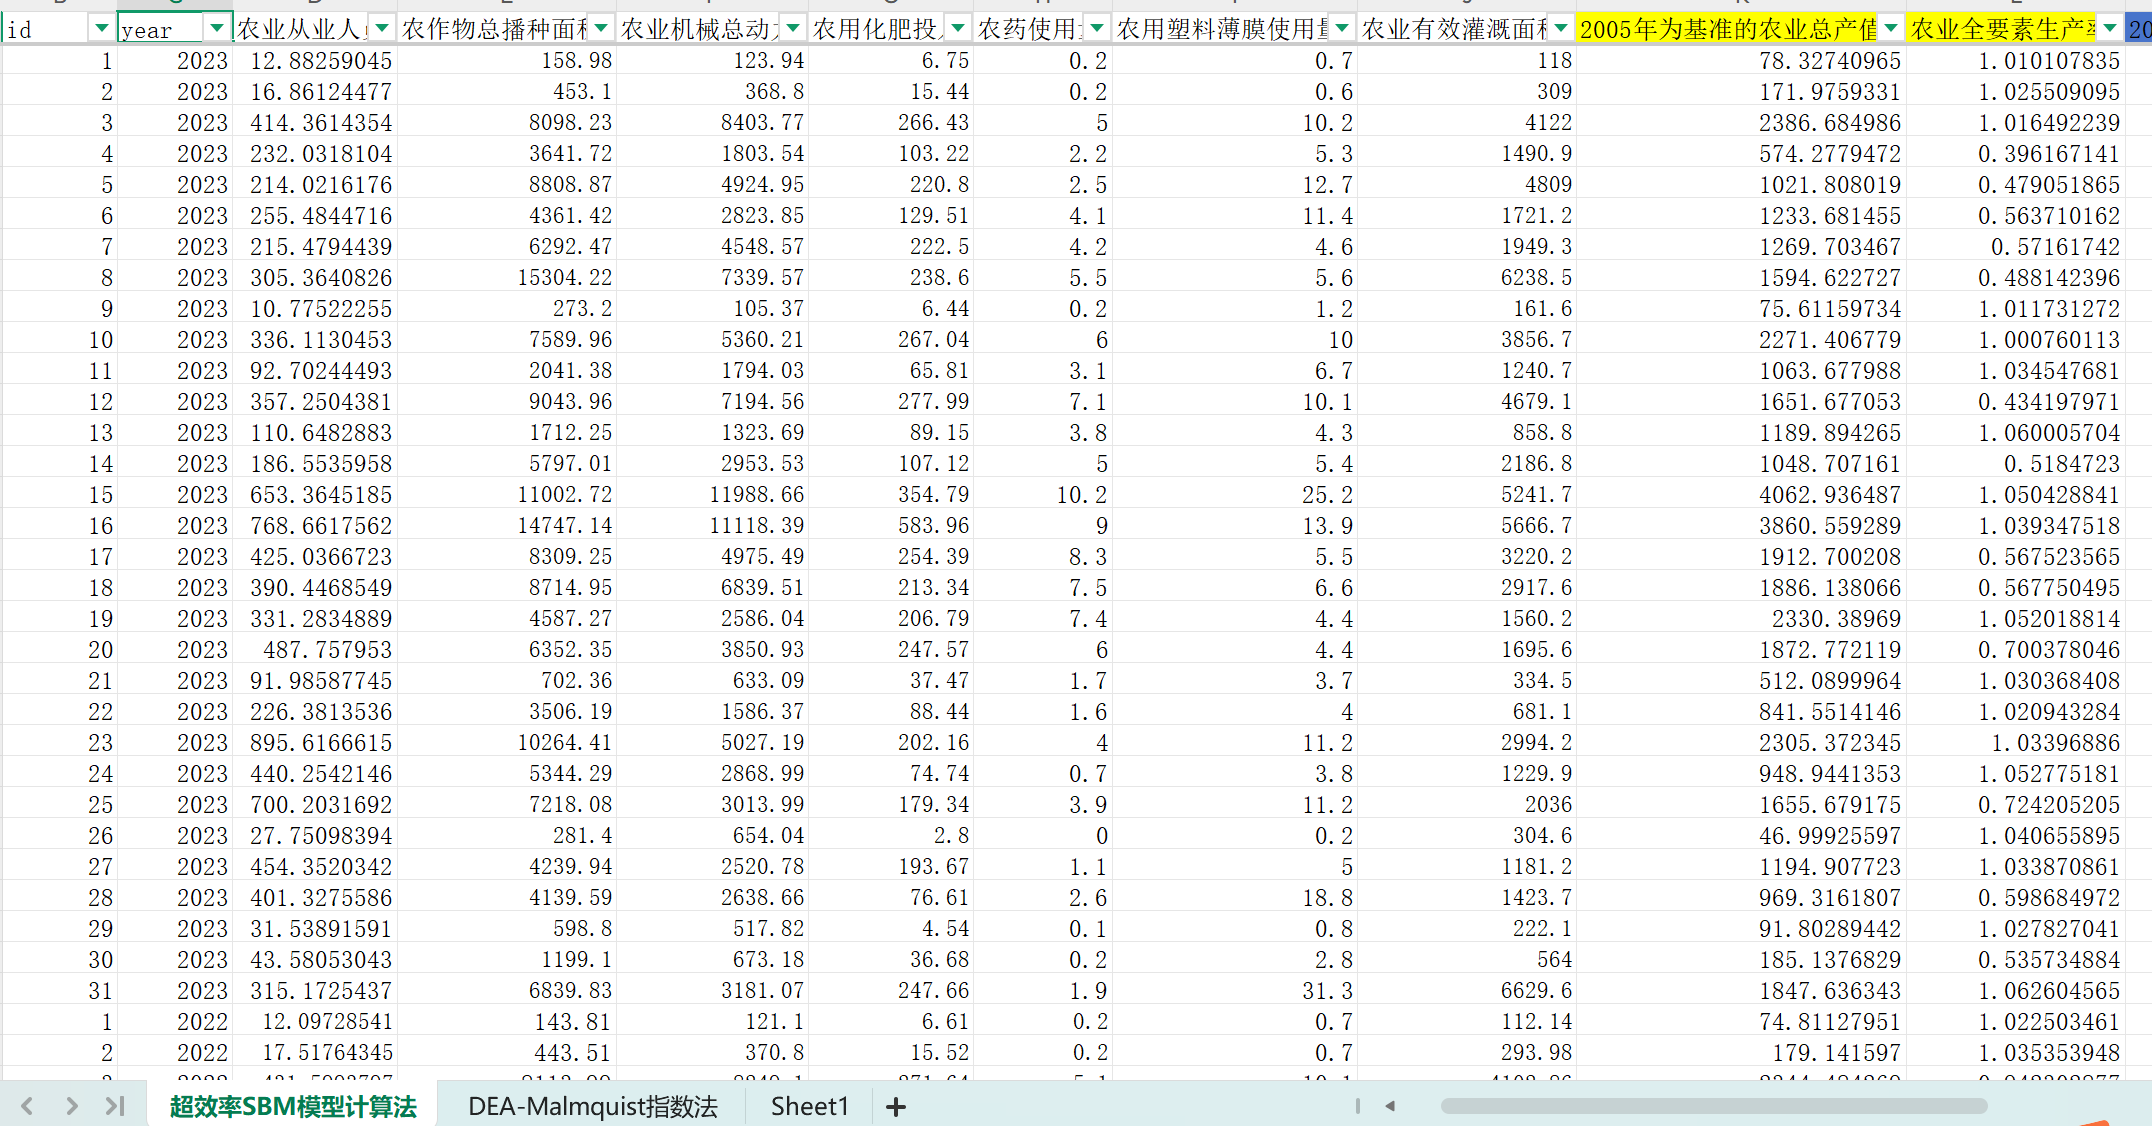Click the horizontal scroll left arrow
The width and height of the screenshot is (2152, 1126).
pyautogui.click(x=1390, y=1106)
